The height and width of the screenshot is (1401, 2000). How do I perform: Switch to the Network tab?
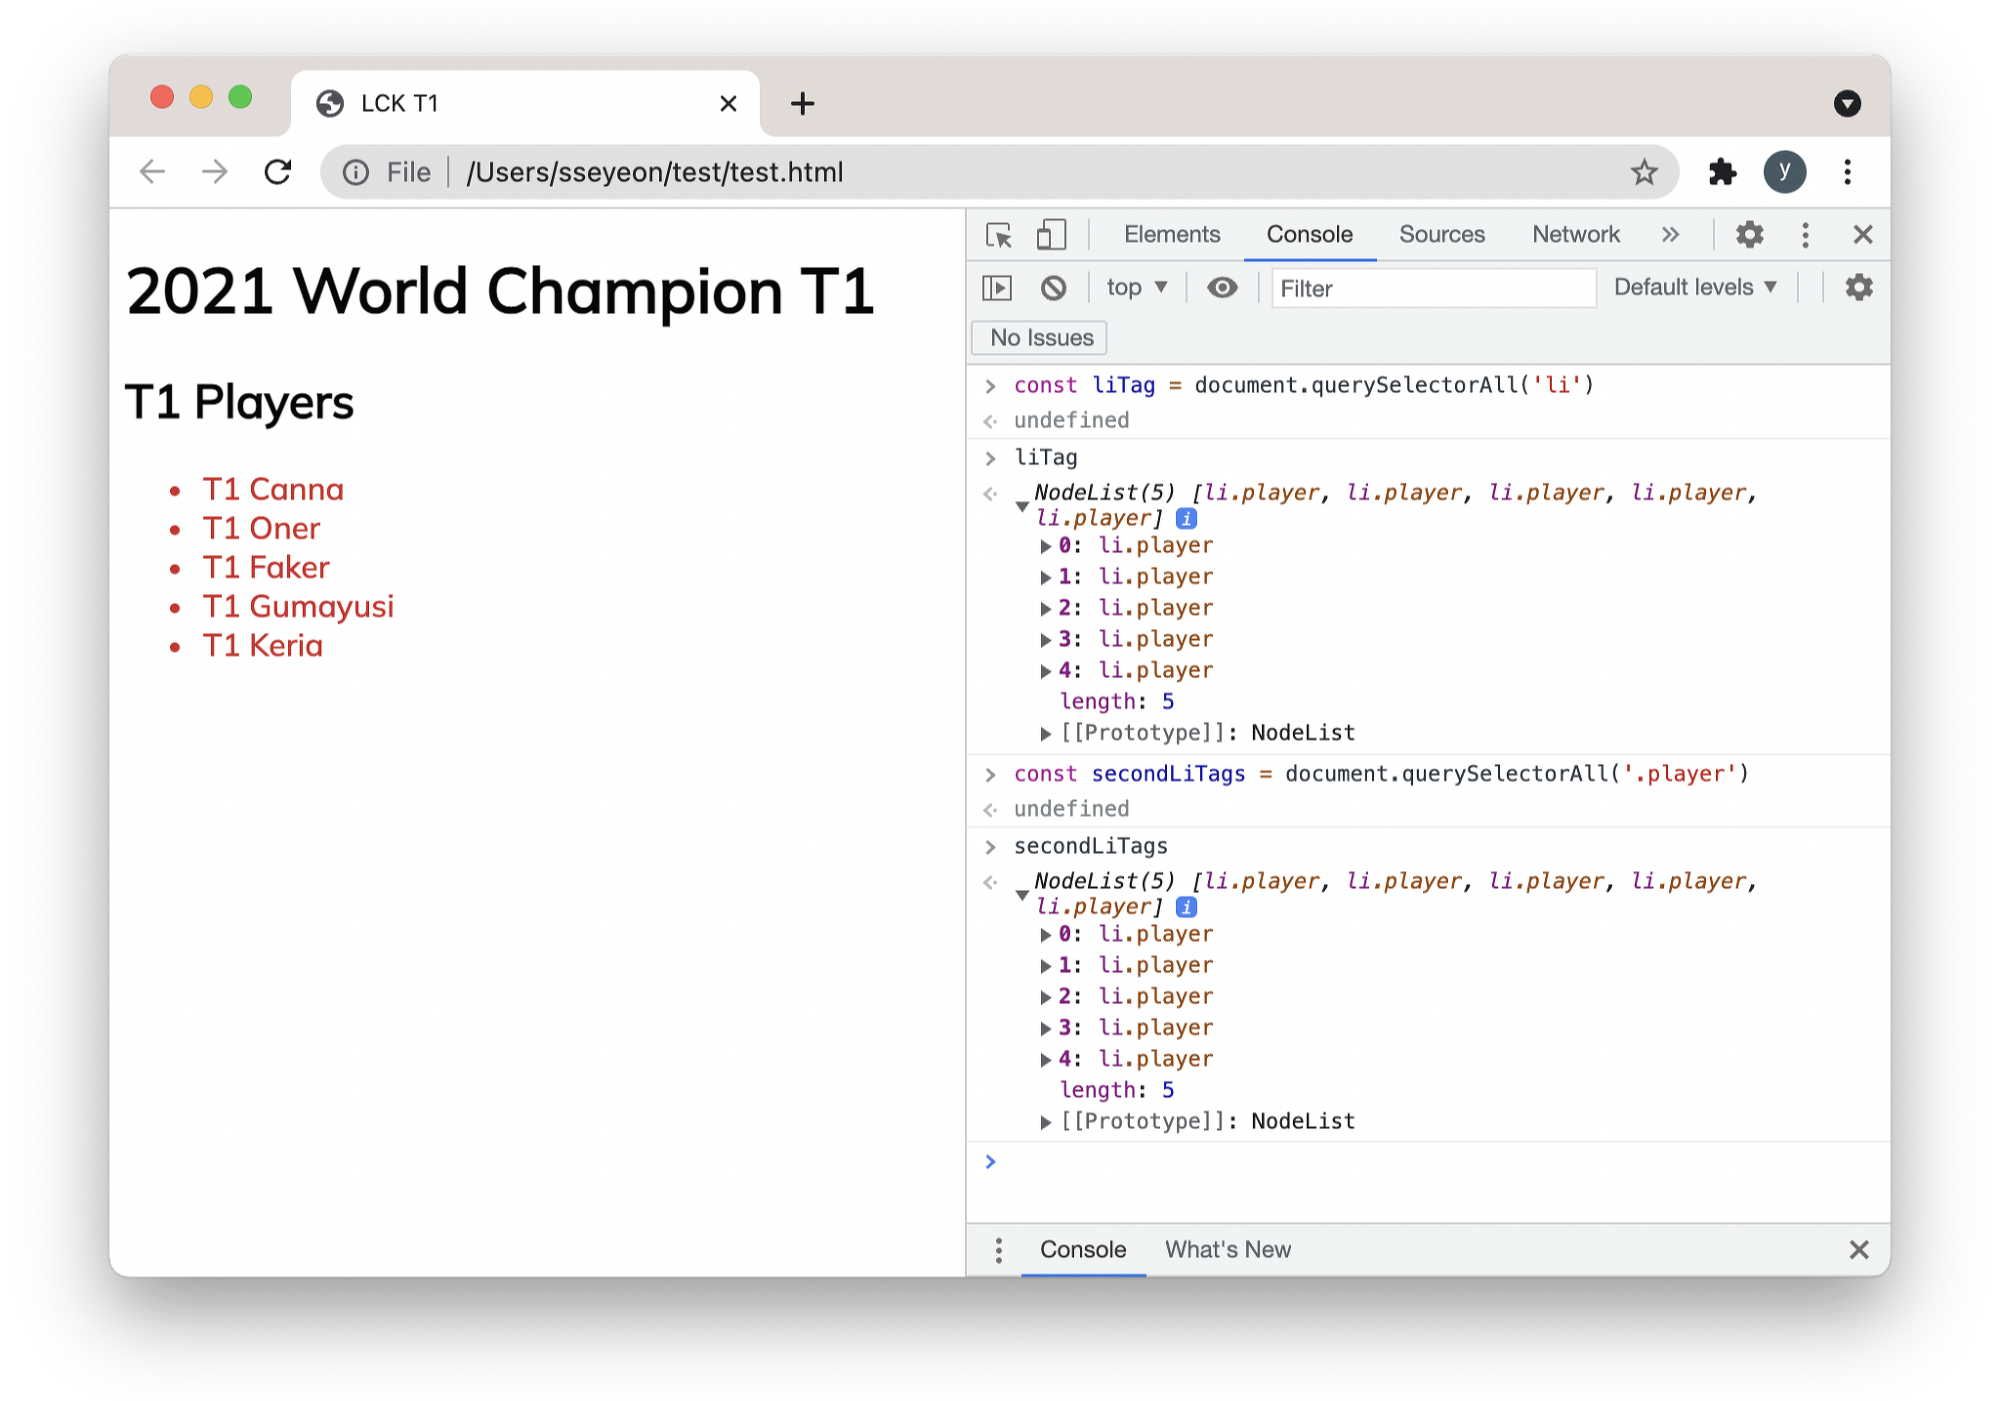pos(1575,235)
